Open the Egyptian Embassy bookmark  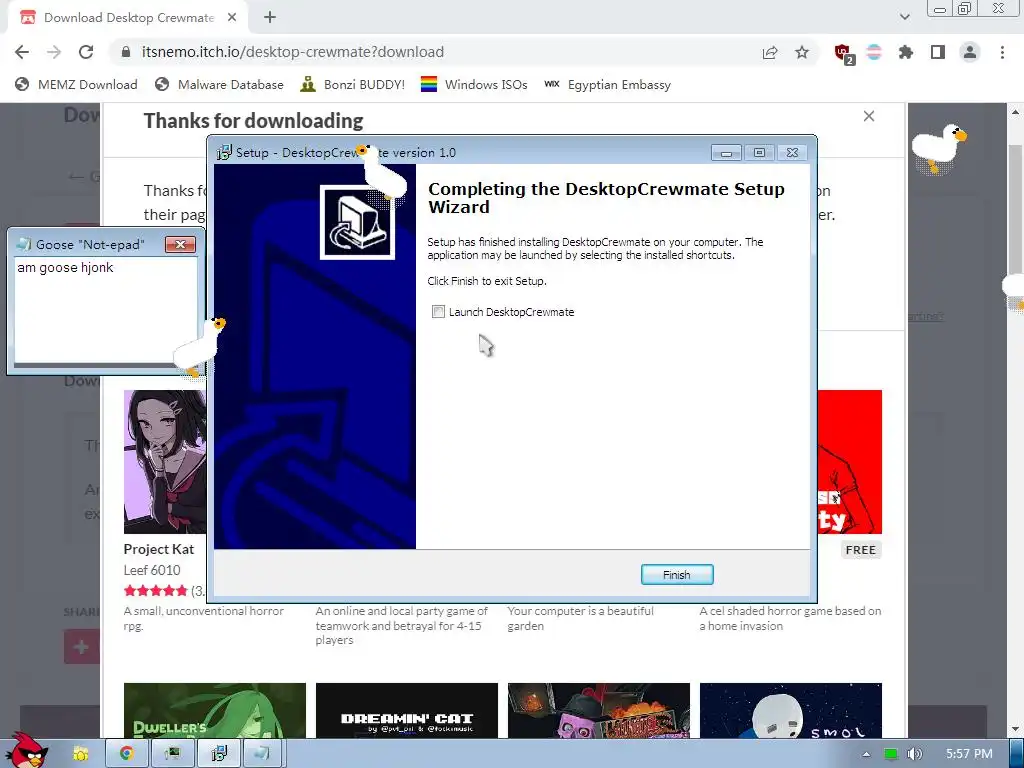[x=607, y=84]
